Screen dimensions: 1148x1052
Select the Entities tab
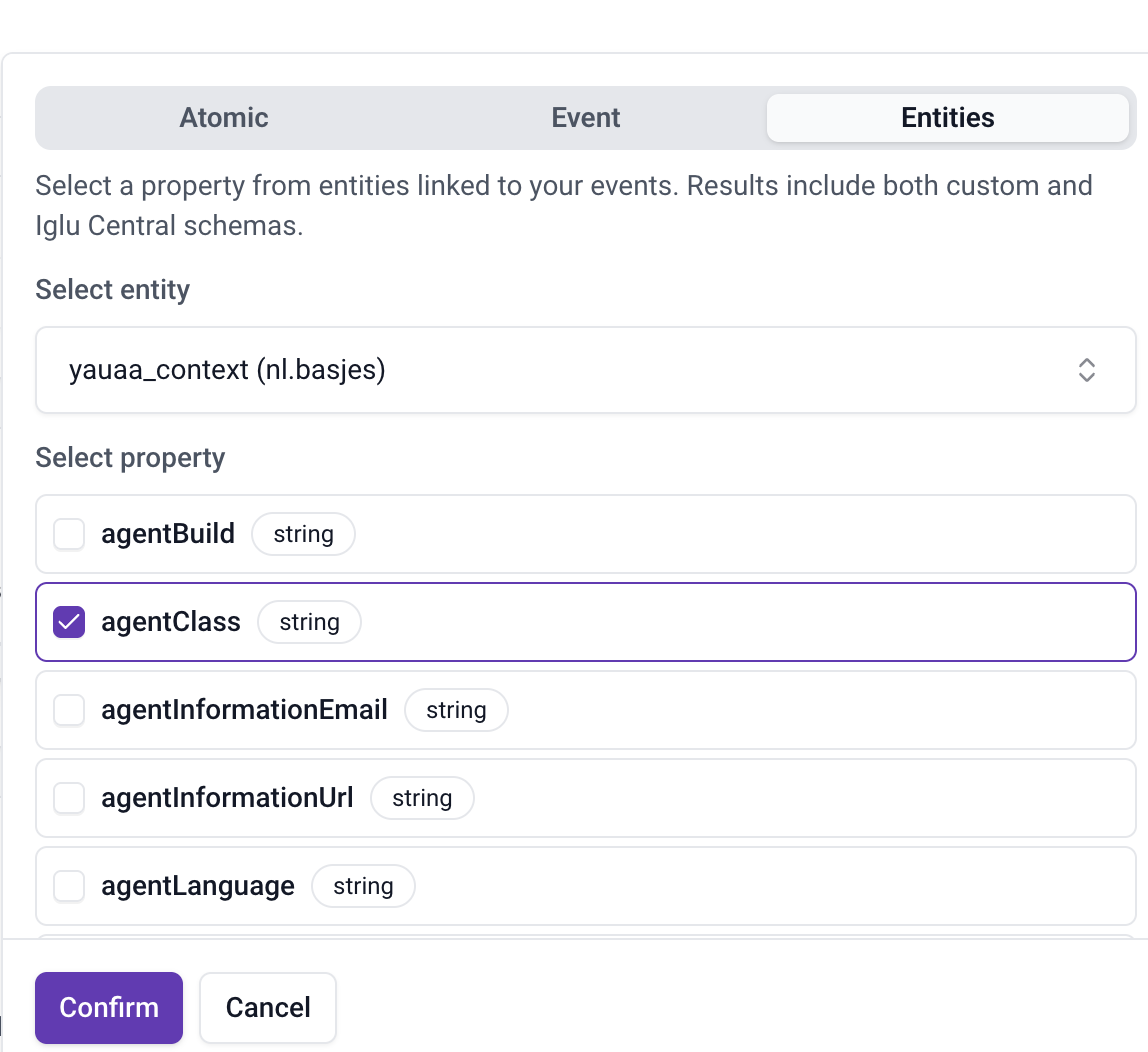[x=947, y=118]
